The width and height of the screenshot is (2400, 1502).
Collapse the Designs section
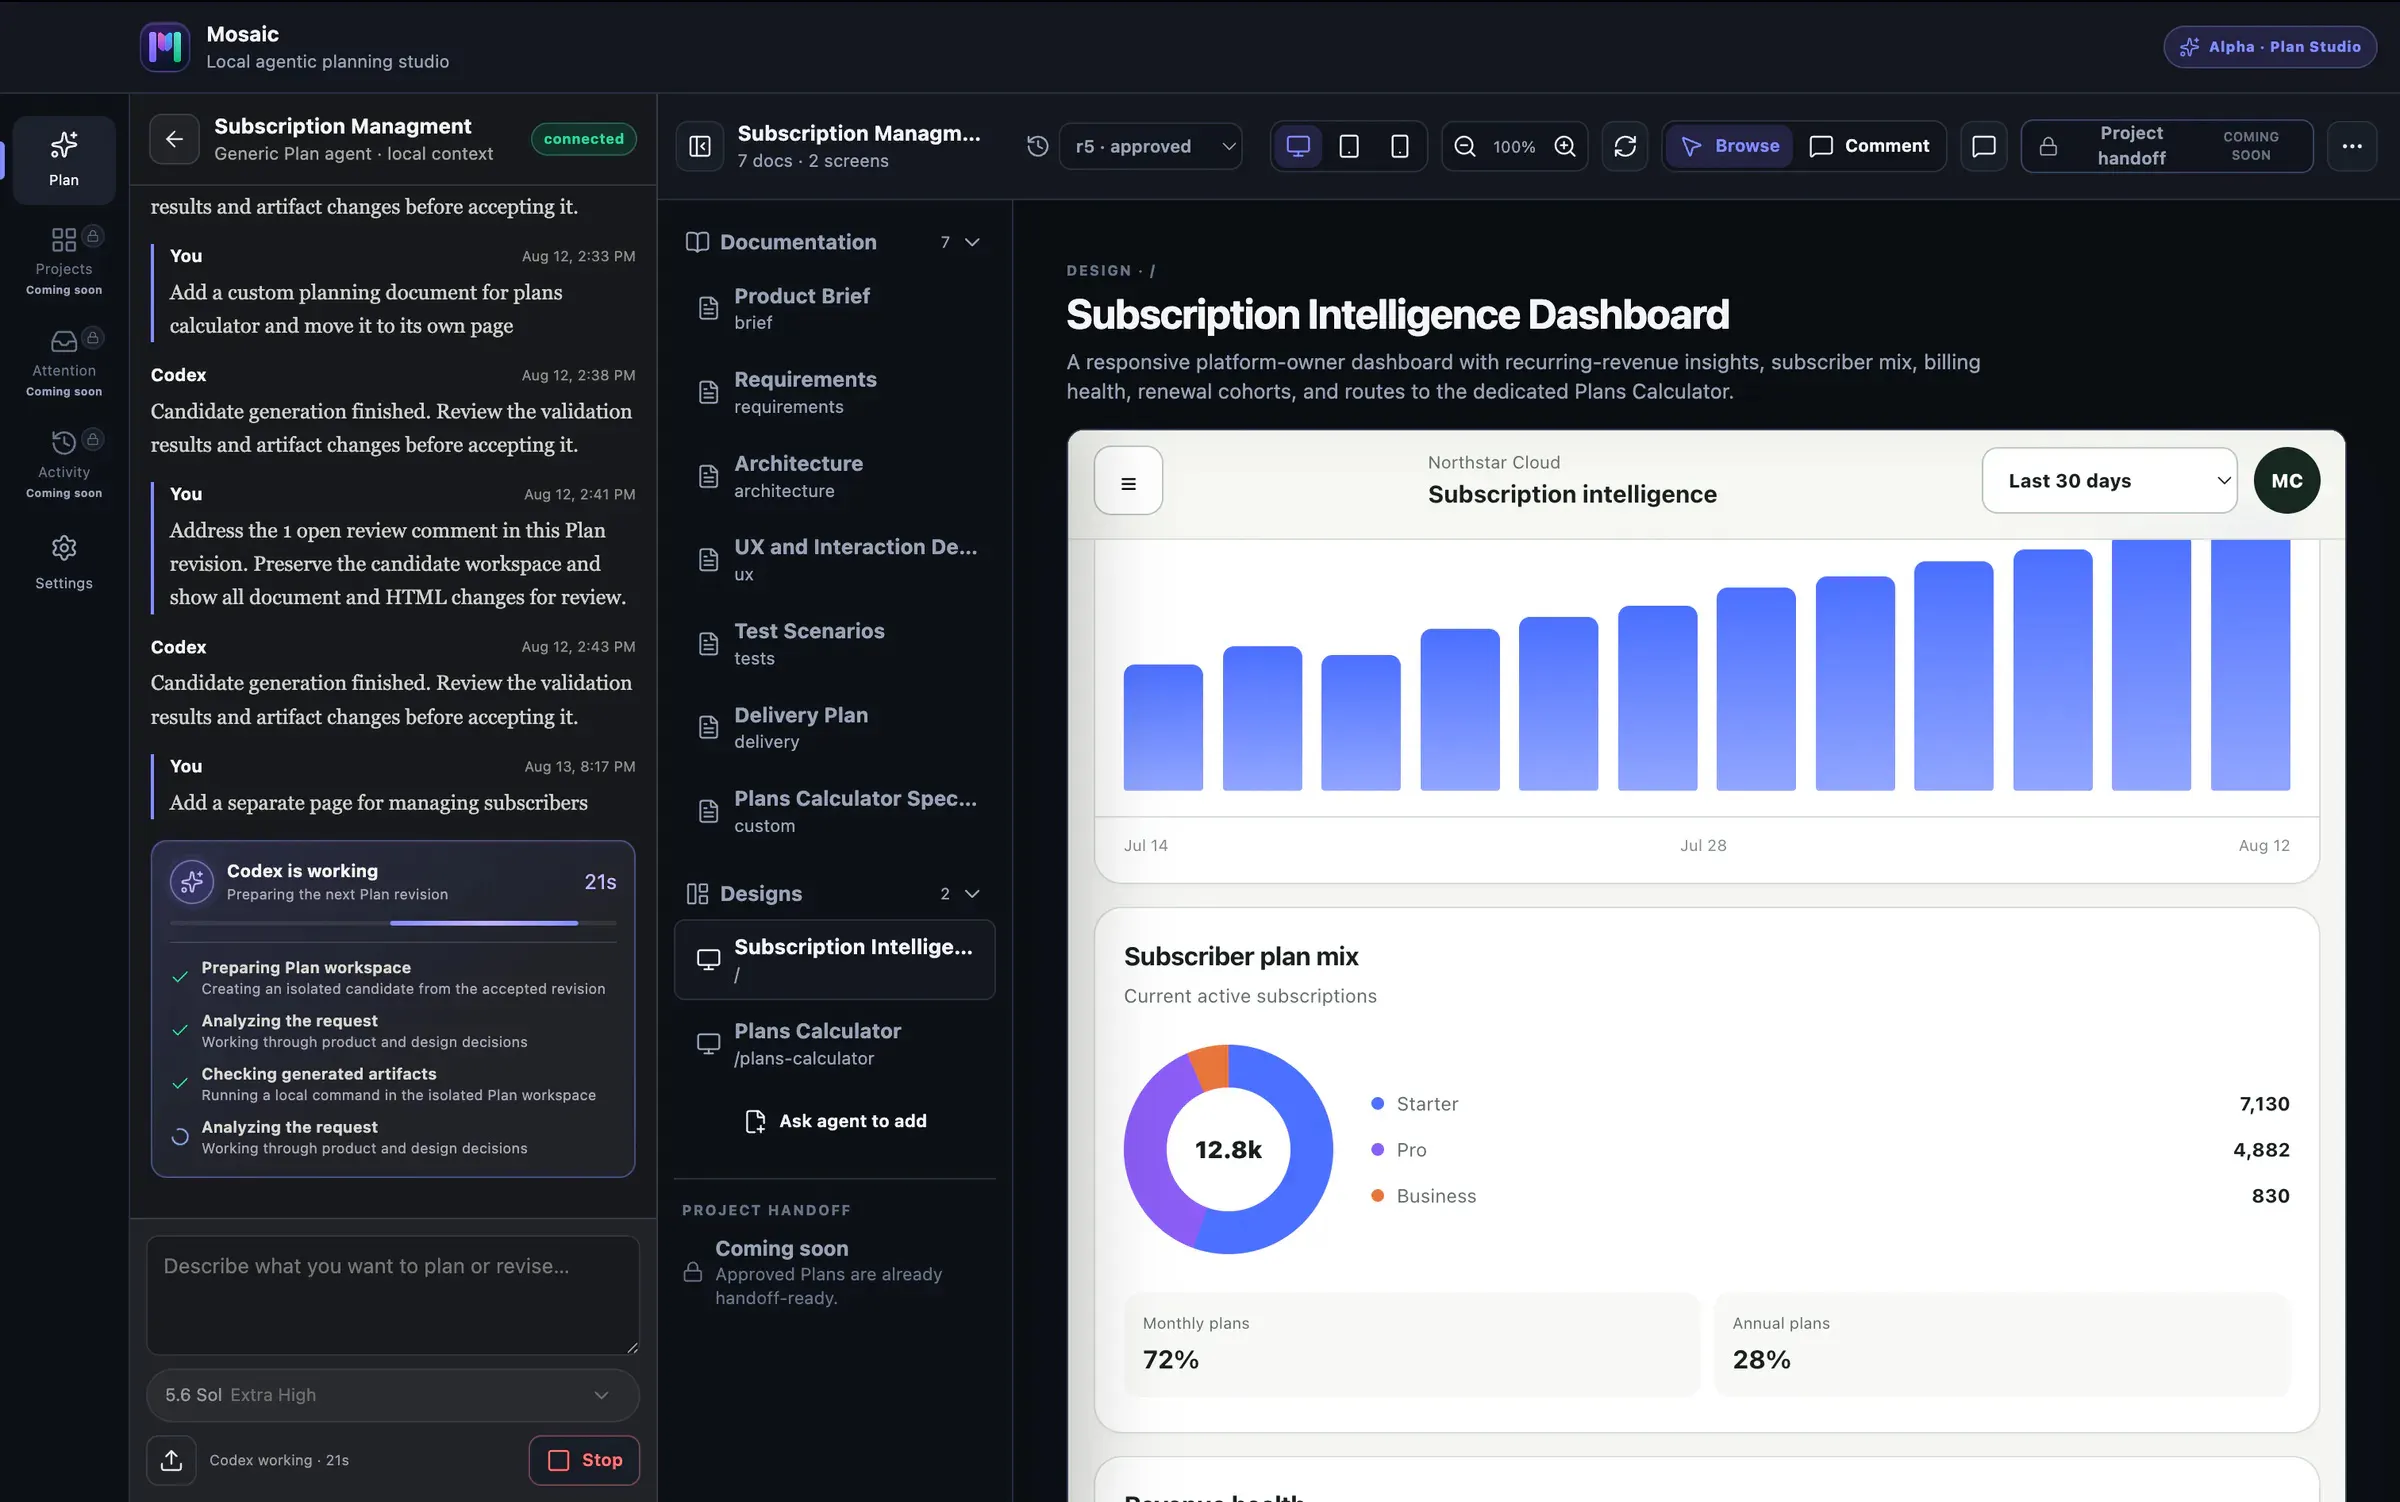point(972,893)
